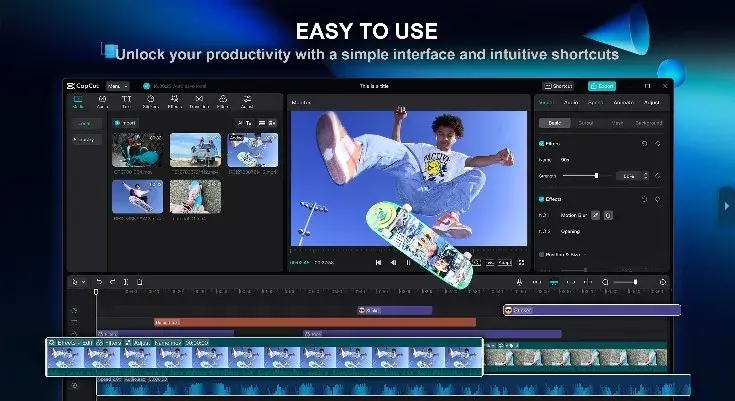Switch media bin to grid view

point(272,123)
